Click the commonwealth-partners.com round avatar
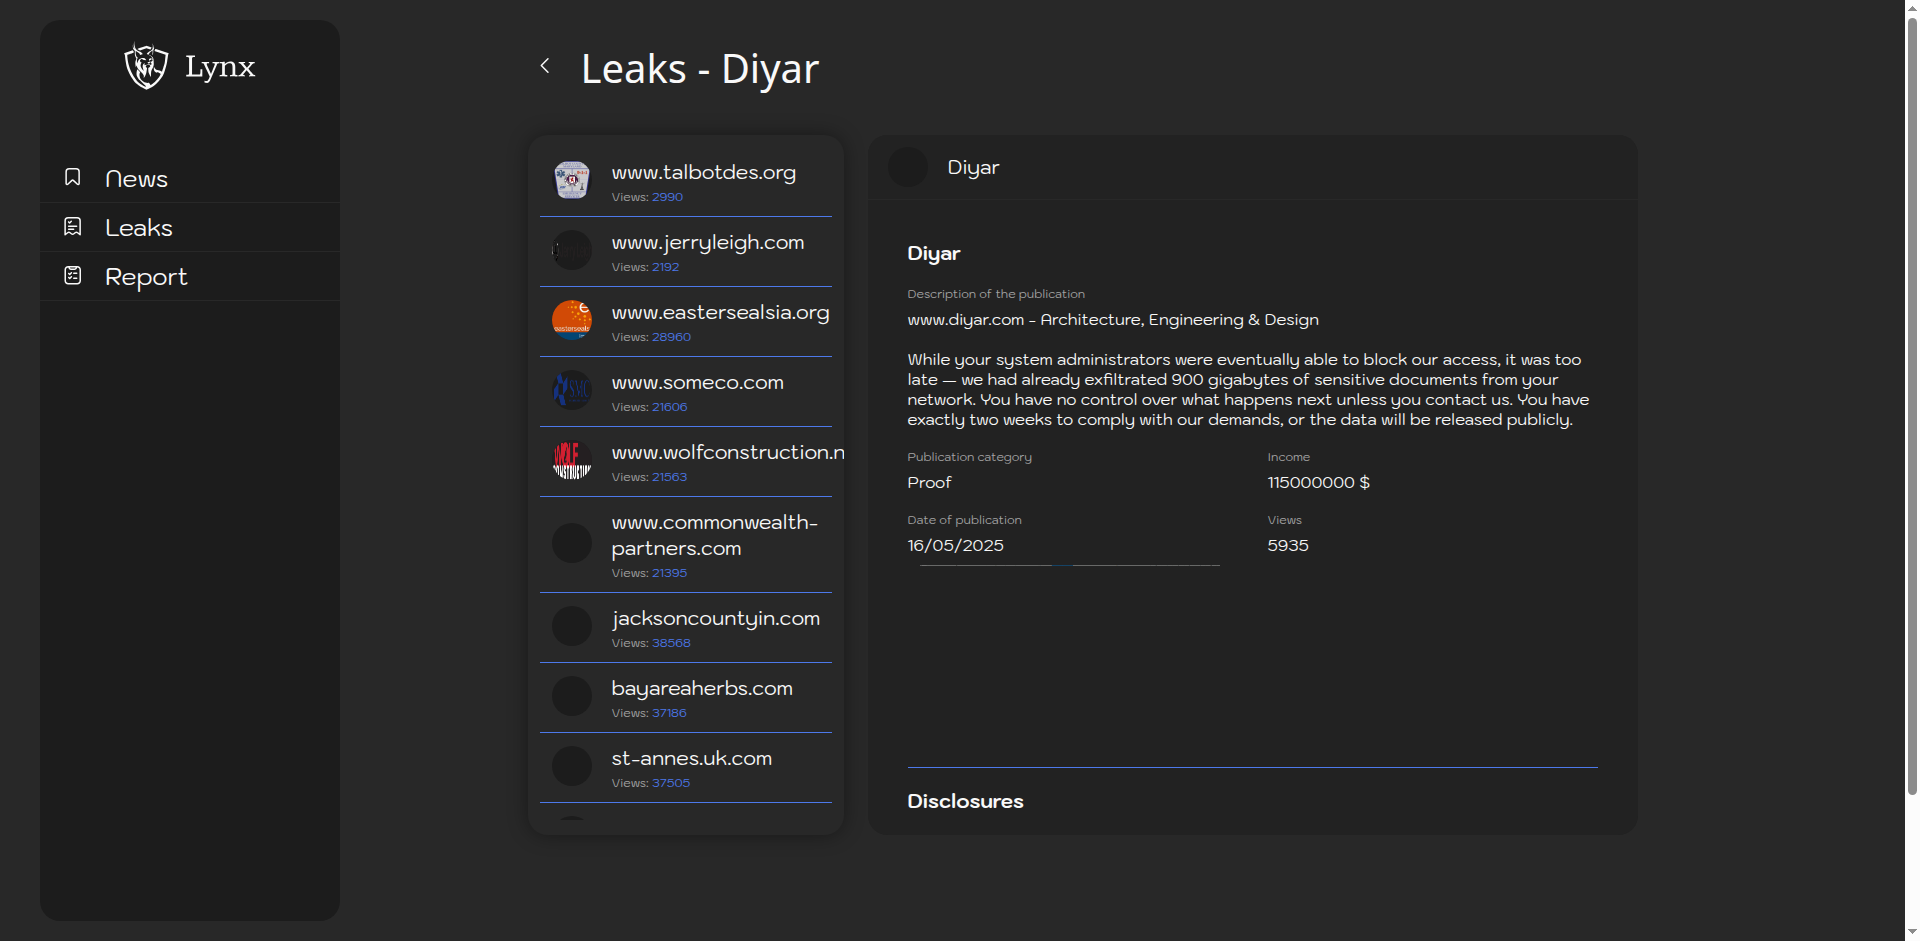Image resolution: width=1920 pixels, height=941 pixels. point(572,543)
